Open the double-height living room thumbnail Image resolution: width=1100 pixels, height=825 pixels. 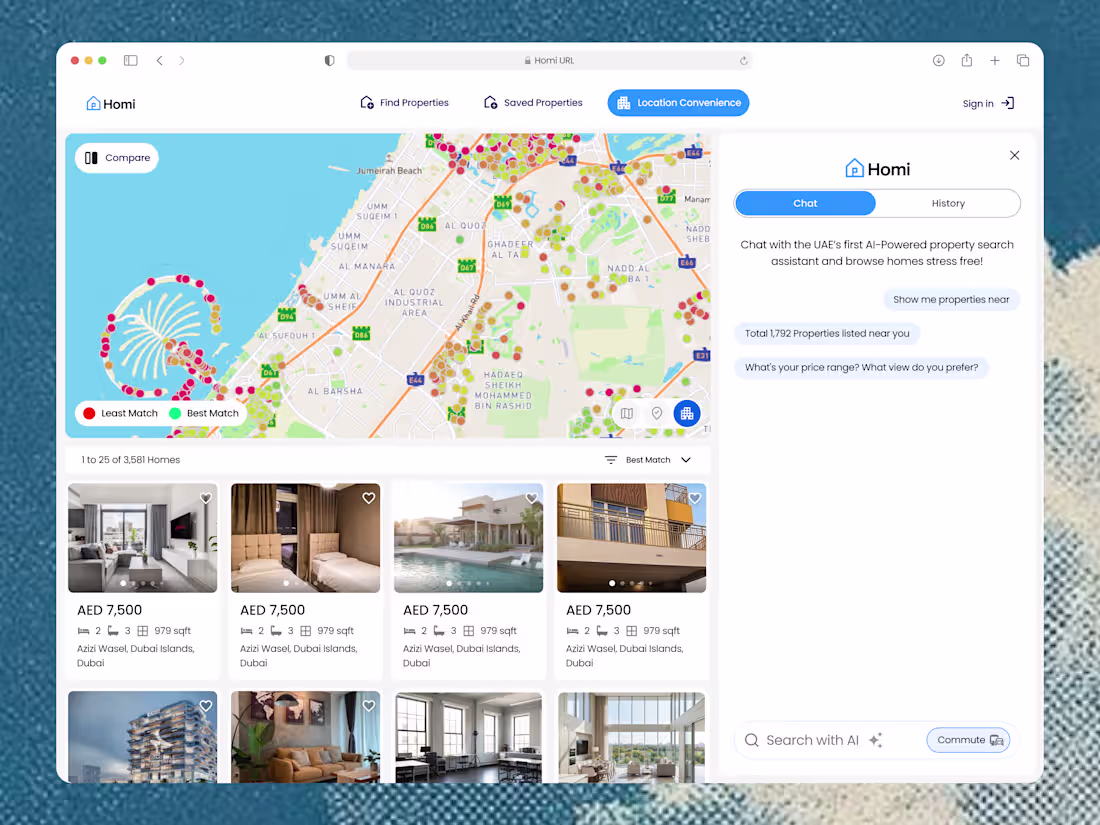631,737
